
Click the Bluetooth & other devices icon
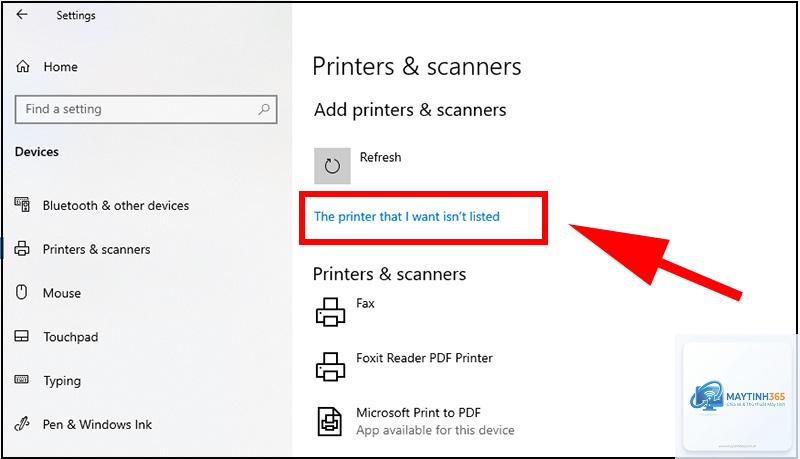(22, 205)
